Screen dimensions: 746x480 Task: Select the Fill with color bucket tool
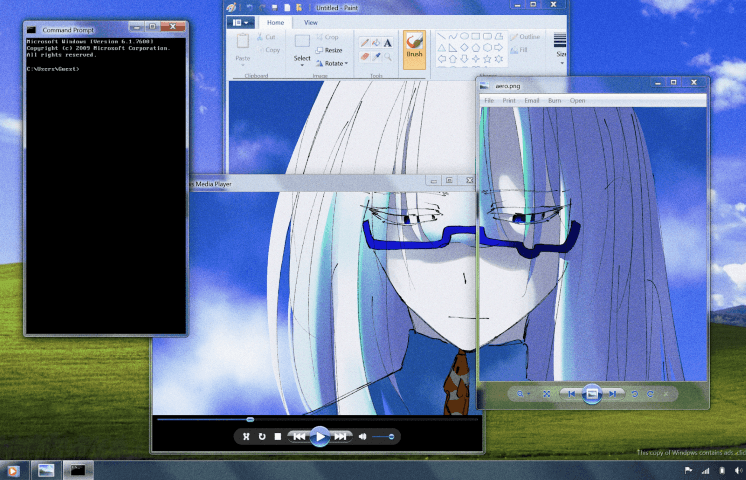tap(376, 43)
